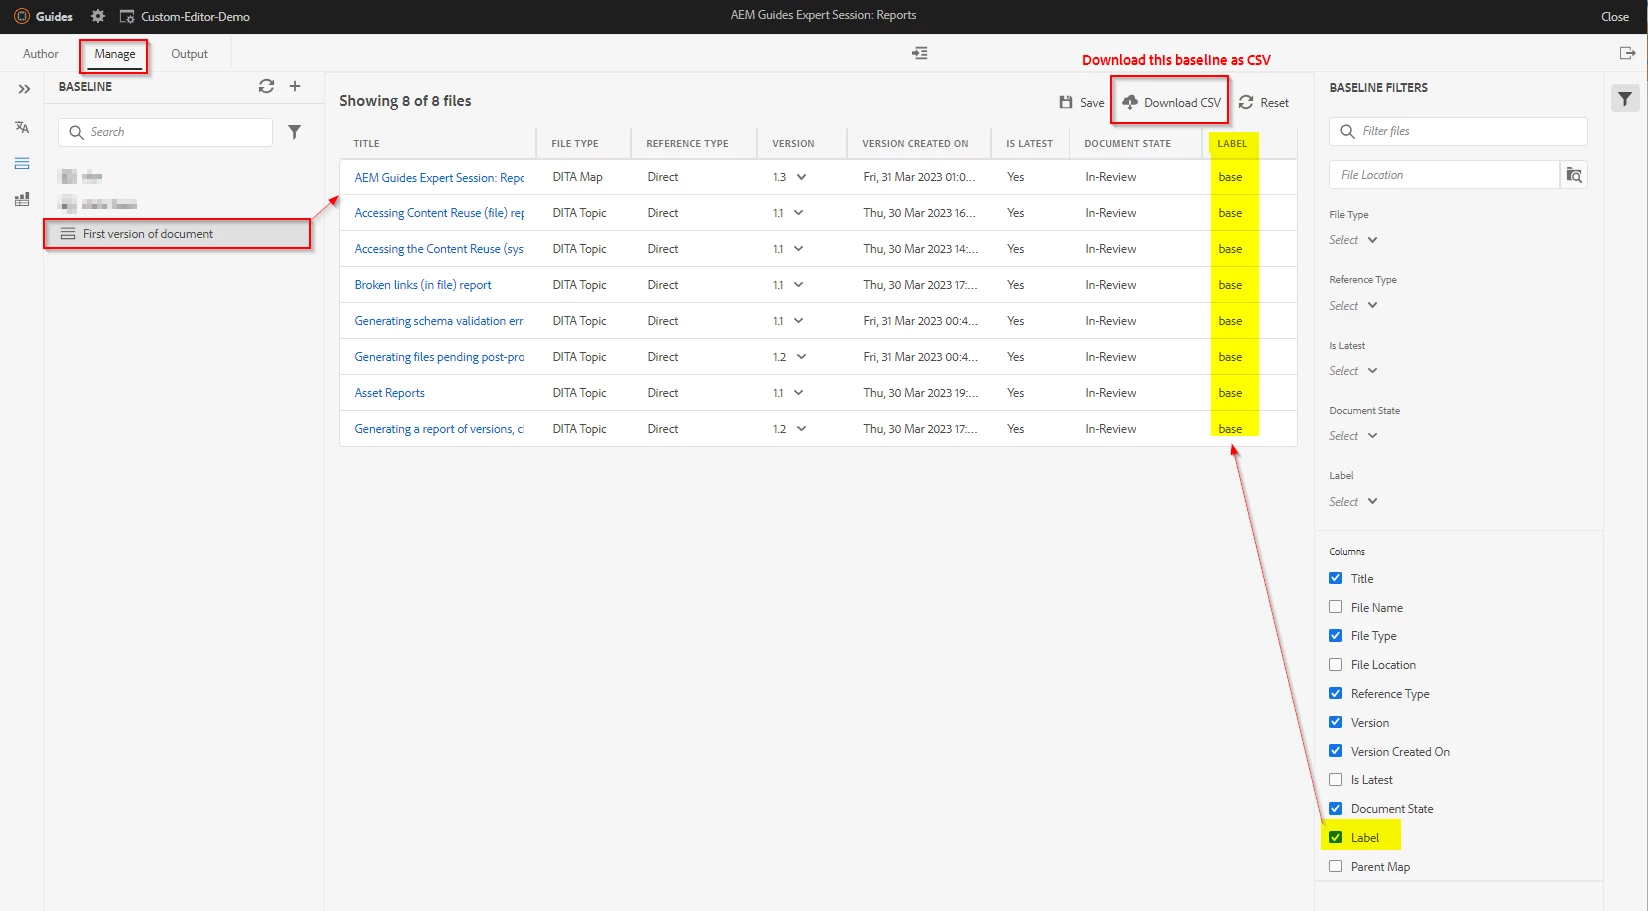Screen dimensions: 1648x911
Task: Uncheck the Title column checkbox
Action: [x=1335, y=578]
